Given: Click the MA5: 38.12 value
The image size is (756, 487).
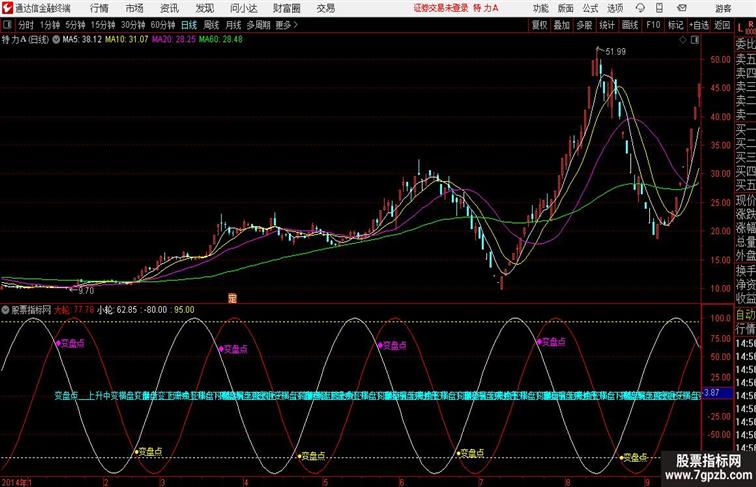Looking at the screenshot, I should [x=82, y=40].
